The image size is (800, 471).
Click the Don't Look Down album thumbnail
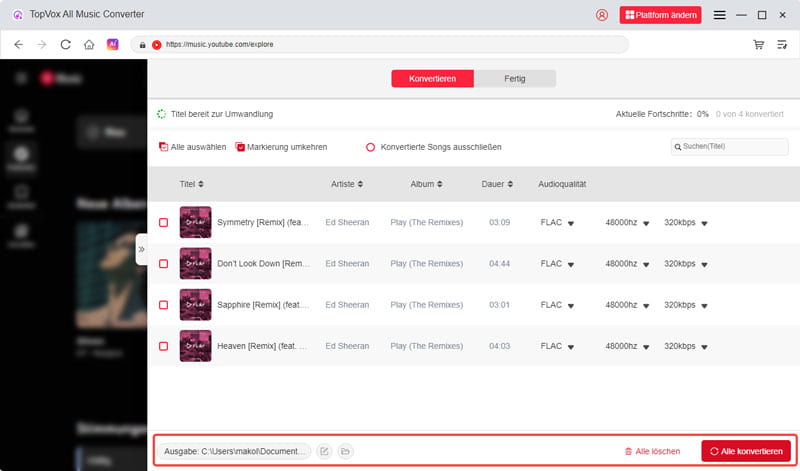195,263
